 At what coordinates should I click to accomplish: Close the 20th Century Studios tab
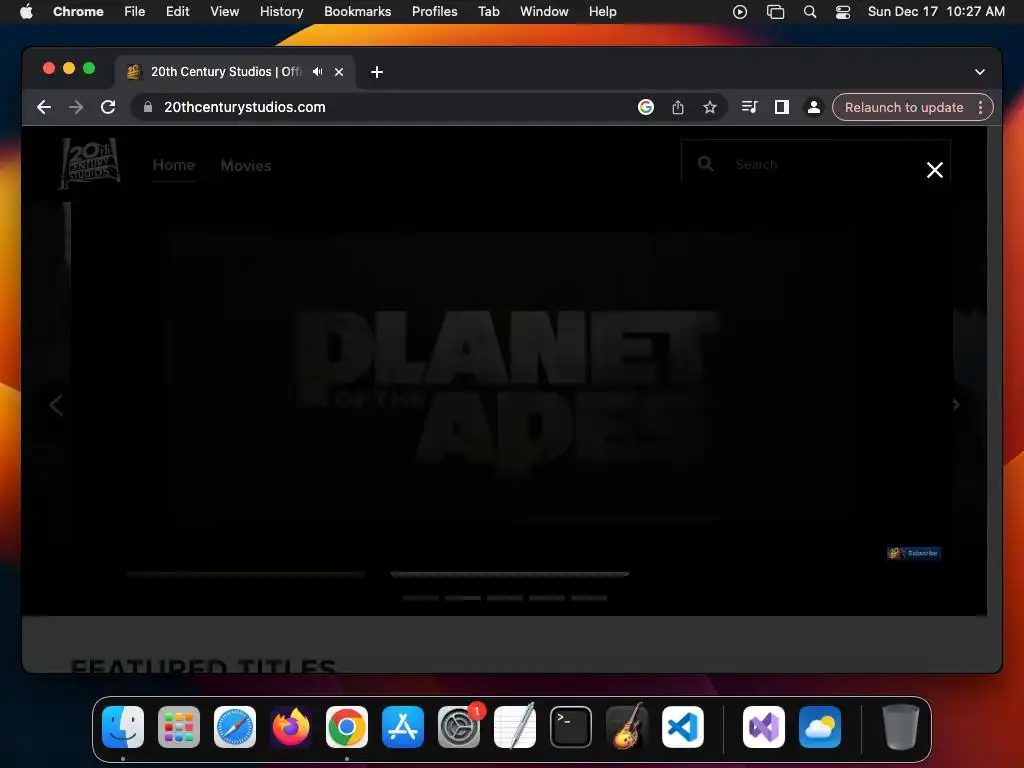pos(339,72)
